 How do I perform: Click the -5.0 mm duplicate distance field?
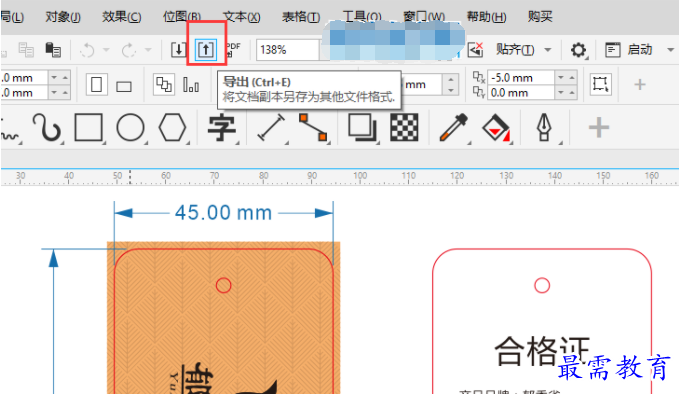pos(521,78)
